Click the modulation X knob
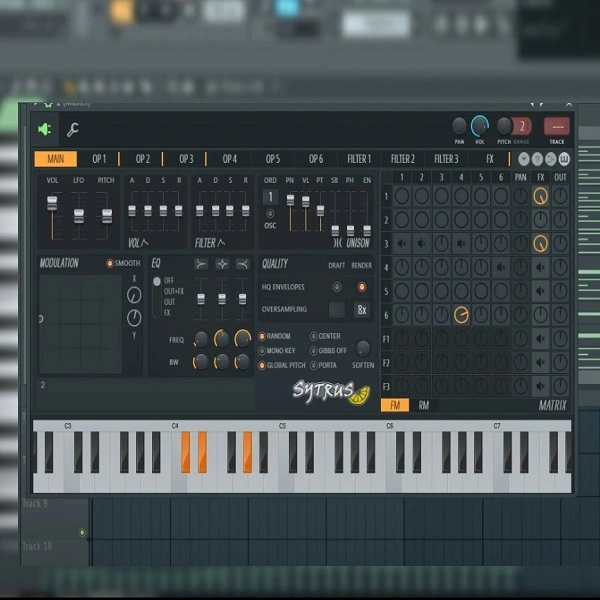This screenshot has height=600, width=600. click(x=134, y=295)
